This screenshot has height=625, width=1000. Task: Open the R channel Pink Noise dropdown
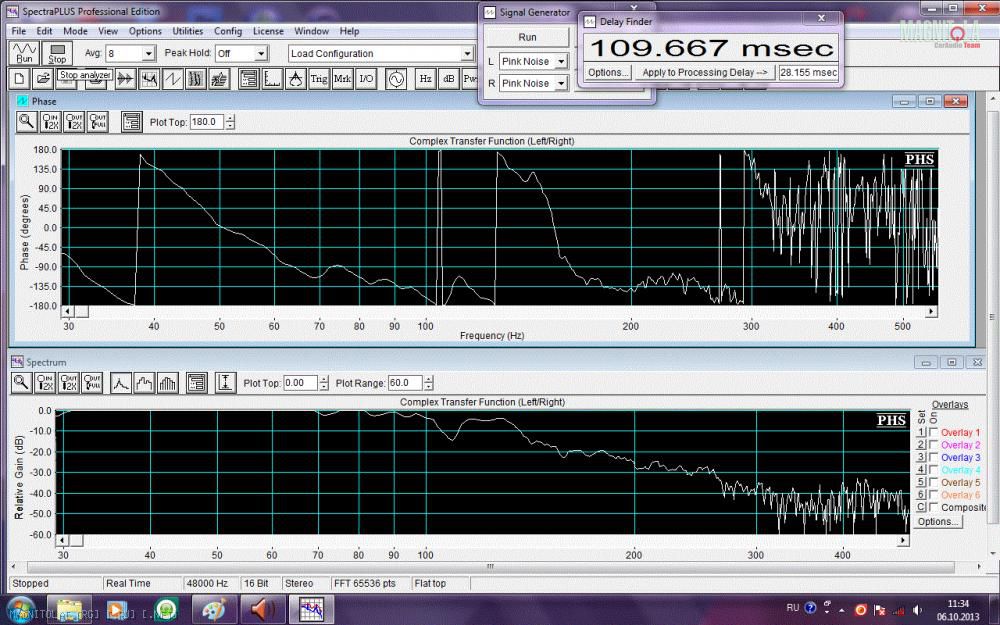pyautogui.click(x=561, y=84)
